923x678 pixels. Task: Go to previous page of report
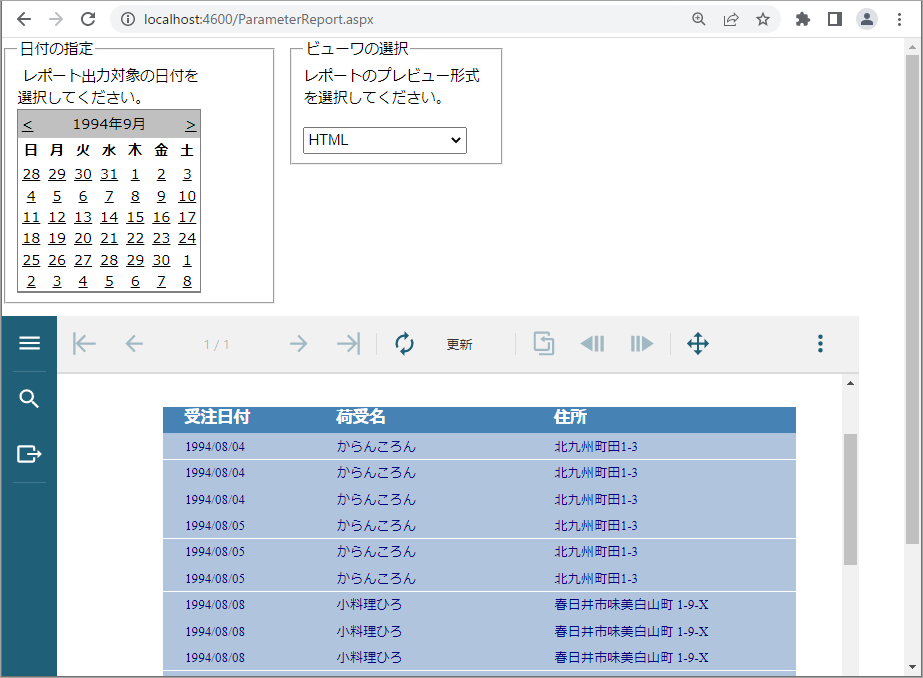[x=134, y=344]
